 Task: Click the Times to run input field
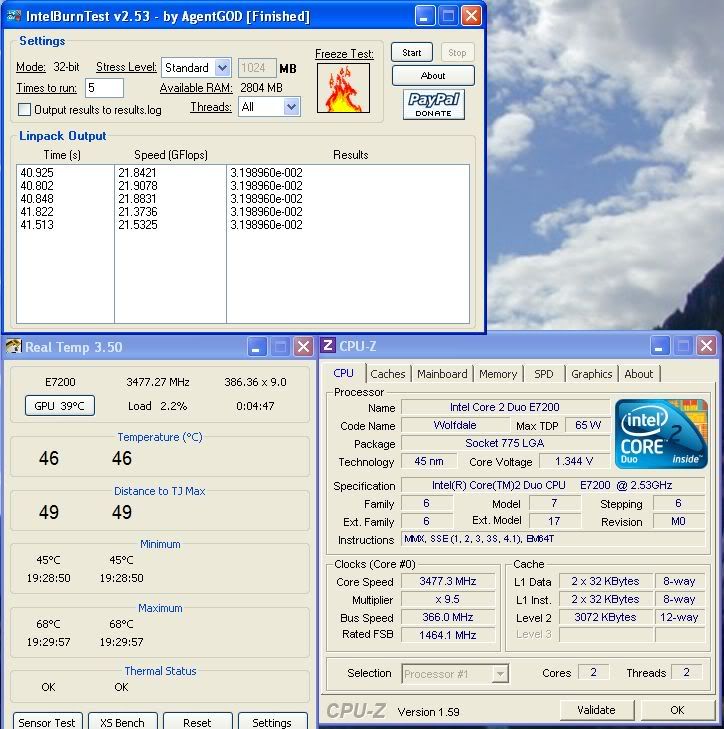(104, 88)
